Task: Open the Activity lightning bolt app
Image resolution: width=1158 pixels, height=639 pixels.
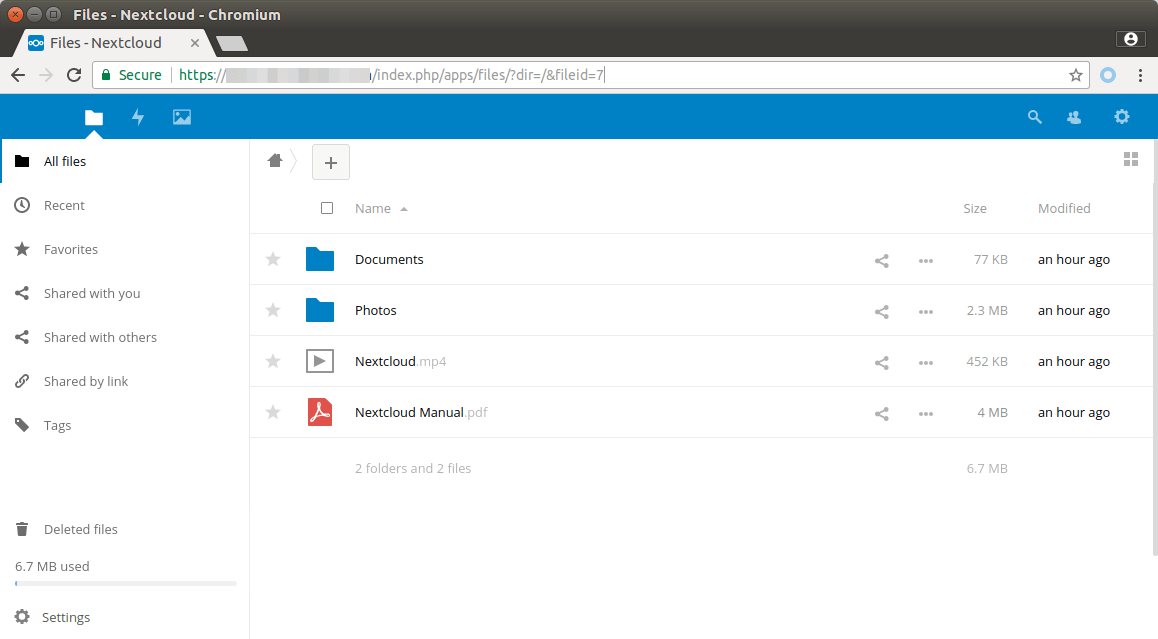Action: [138, 117]
